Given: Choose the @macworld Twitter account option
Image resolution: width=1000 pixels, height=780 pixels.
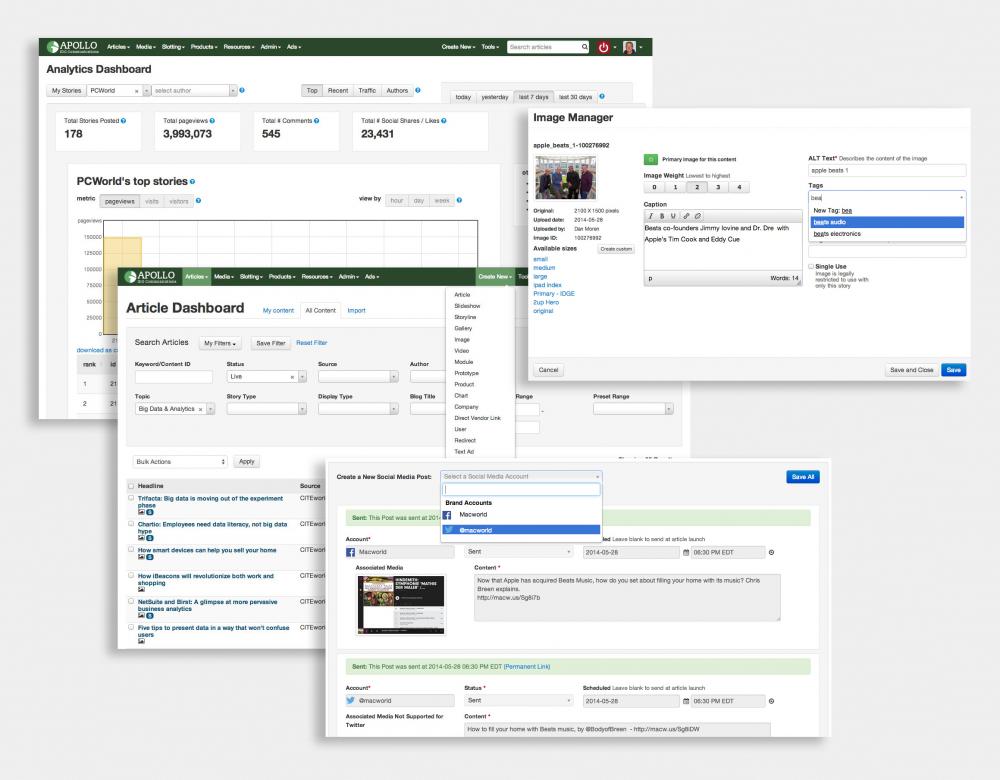Looking at the screenshot, I should point(521,530).
